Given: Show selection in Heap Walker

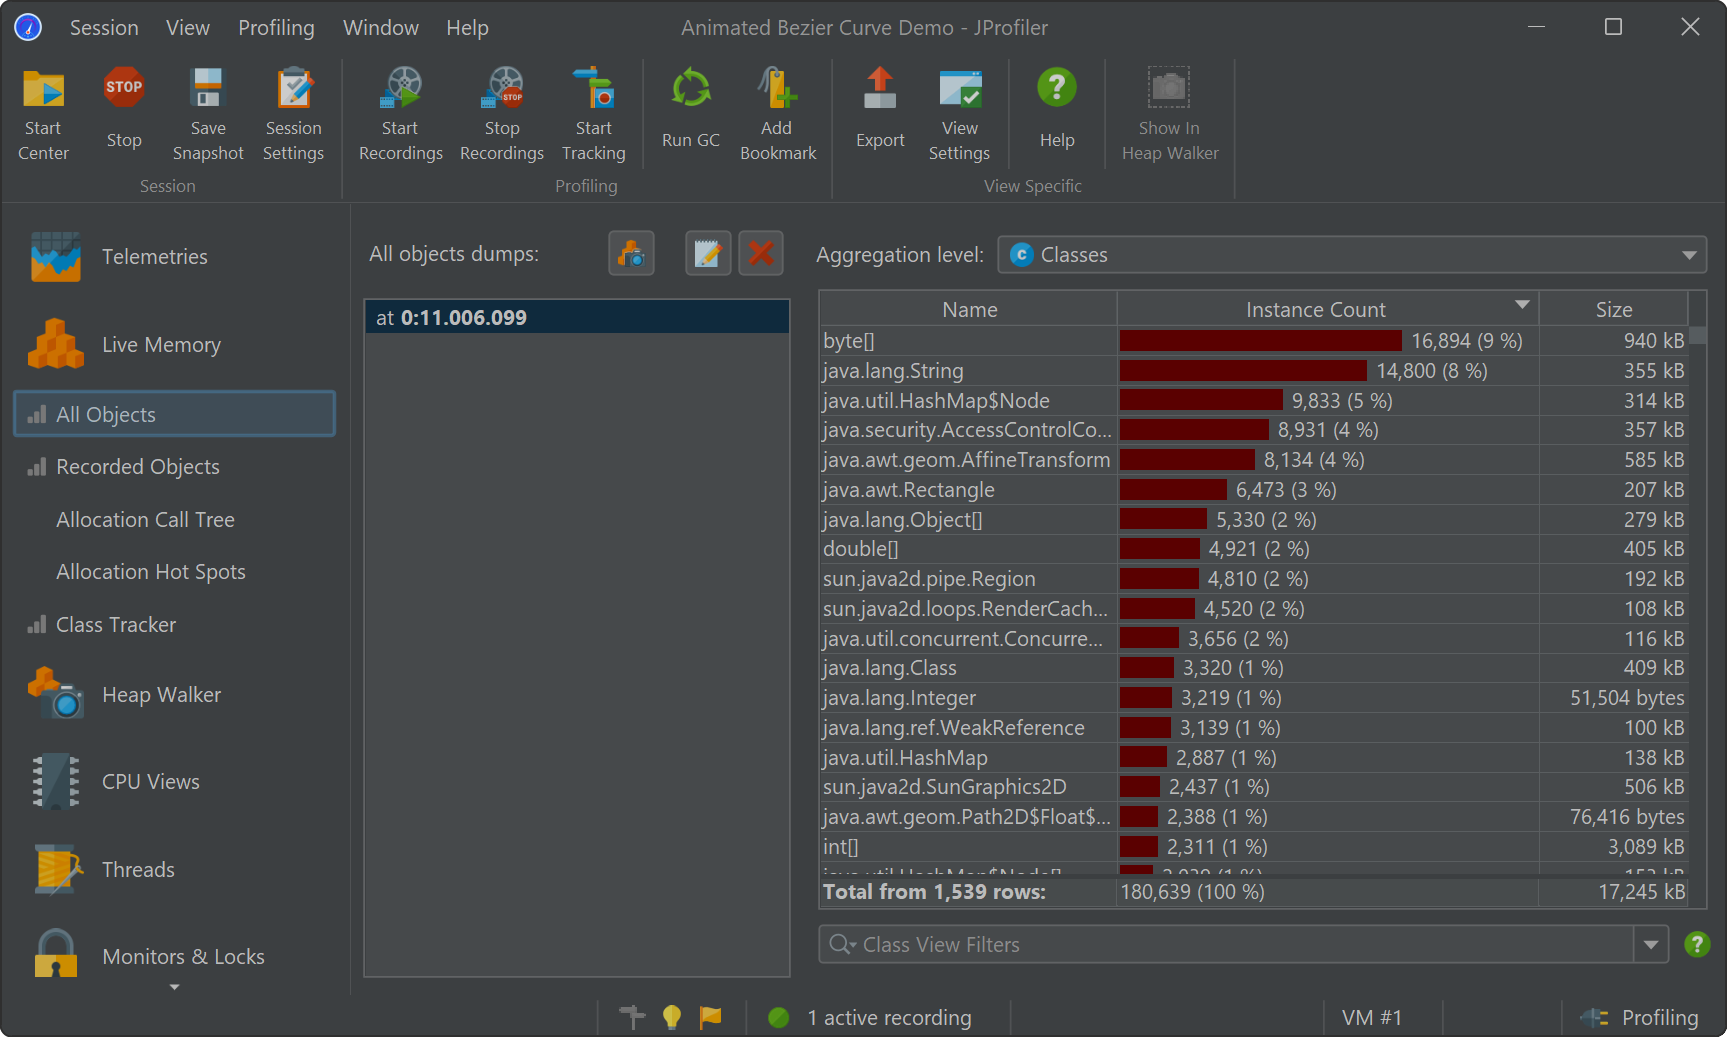Looking at the screenshot, I should point(1170,115).
